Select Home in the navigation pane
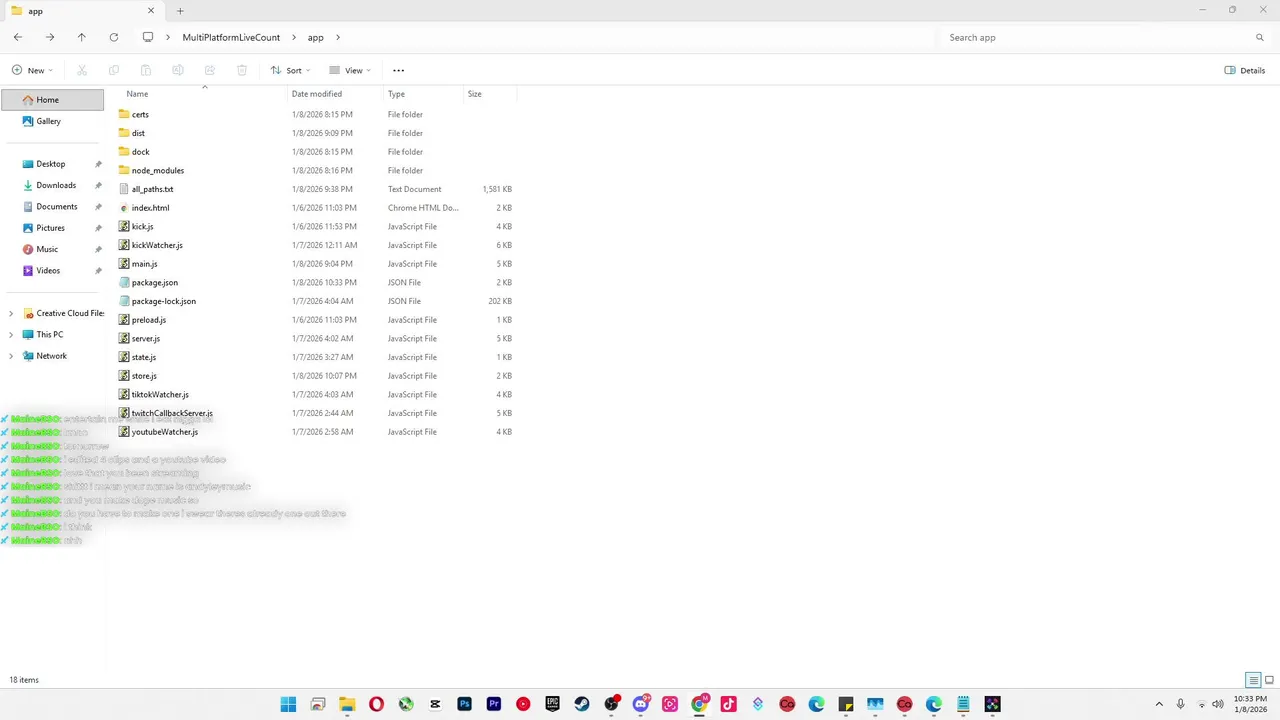The height and width of the screenshot is (720, 1280). (x=52, y=100)
